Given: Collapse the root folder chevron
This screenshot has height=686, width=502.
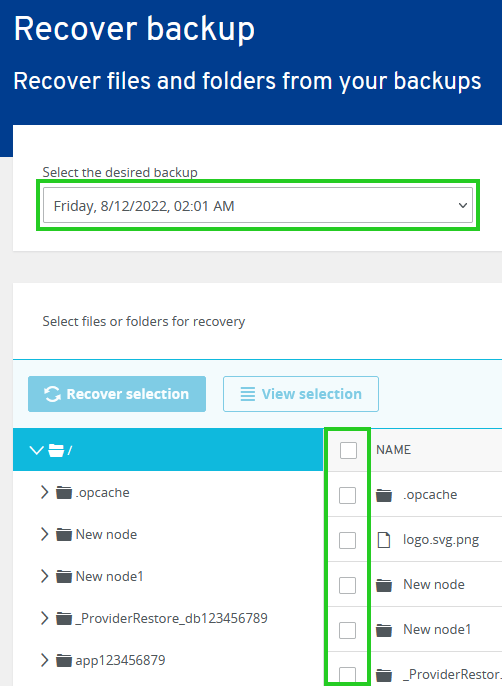Looking at the screenshot, I should click(36, 450).
